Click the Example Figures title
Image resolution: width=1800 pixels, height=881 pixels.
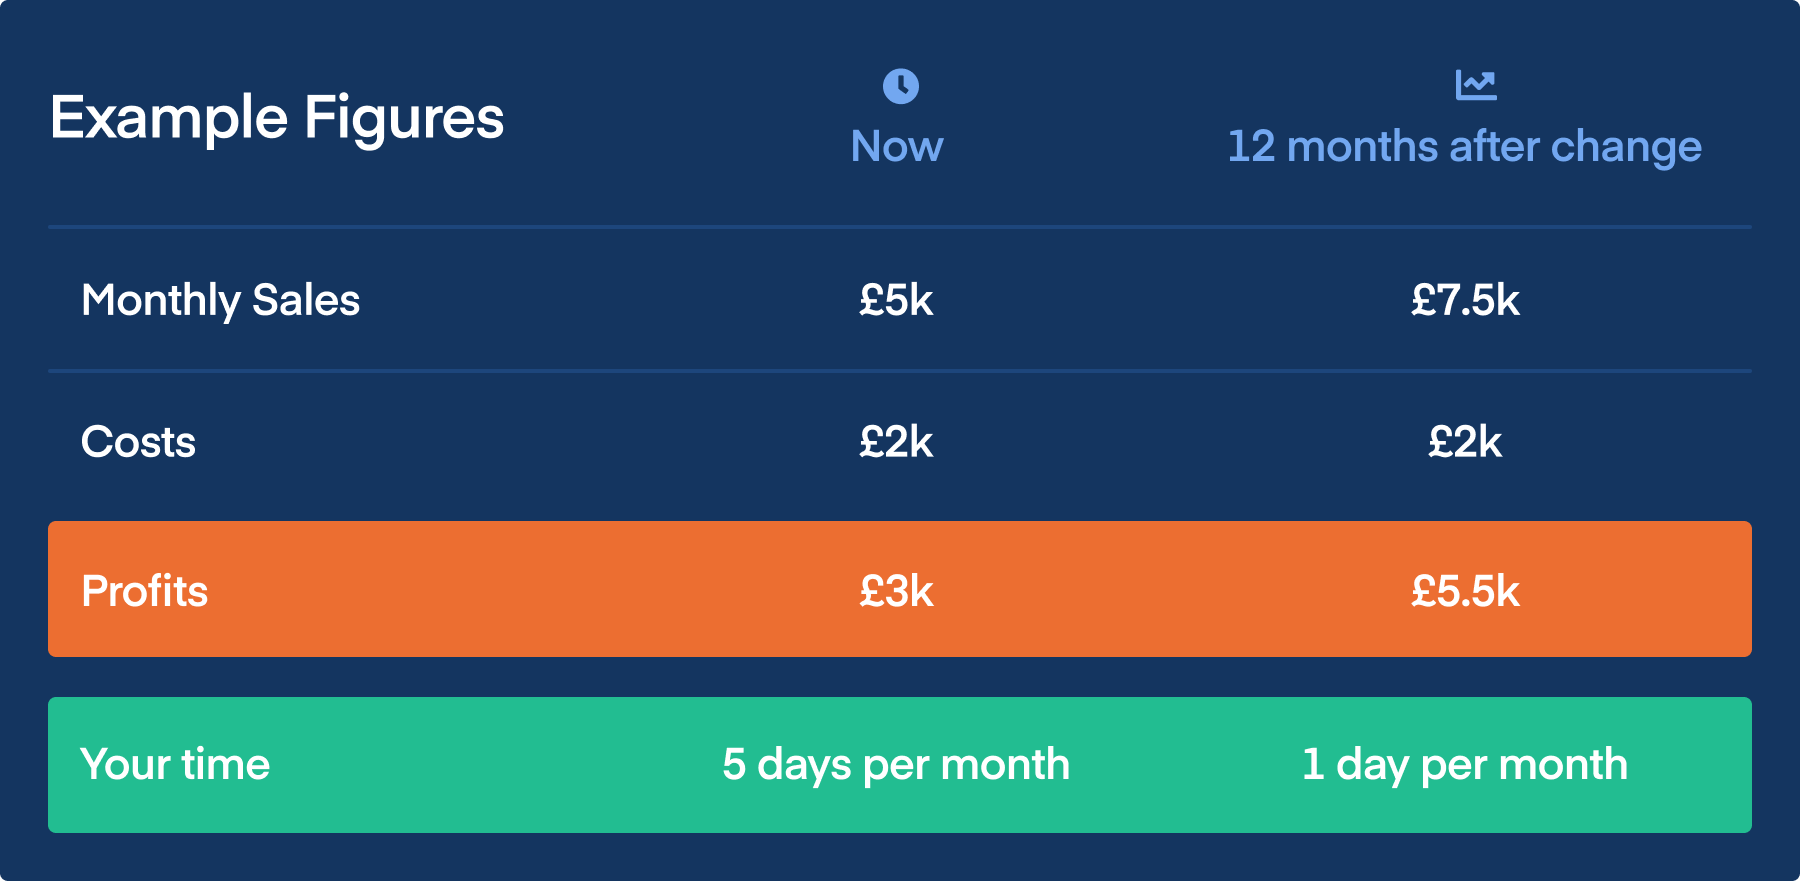(x=277, y=118)
